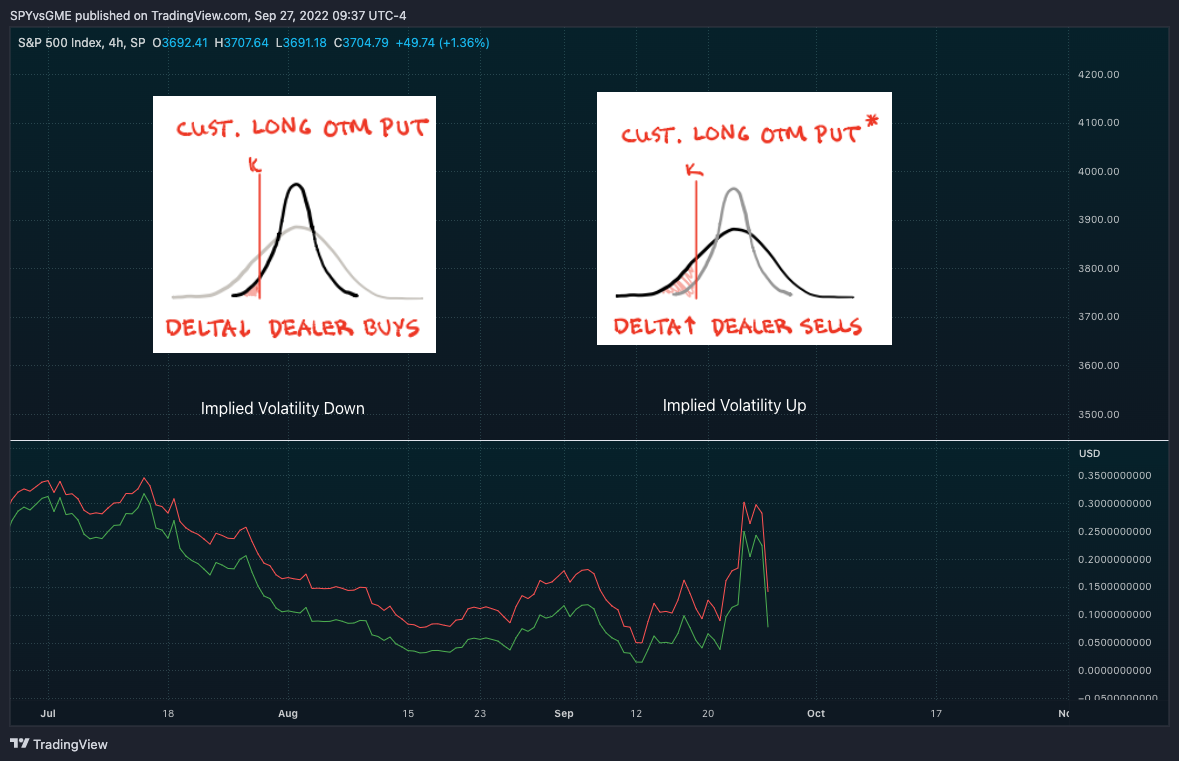Click the 4100.00 price scale label
Viewport: 1179px width, 761px height.
coord(1099,123)
